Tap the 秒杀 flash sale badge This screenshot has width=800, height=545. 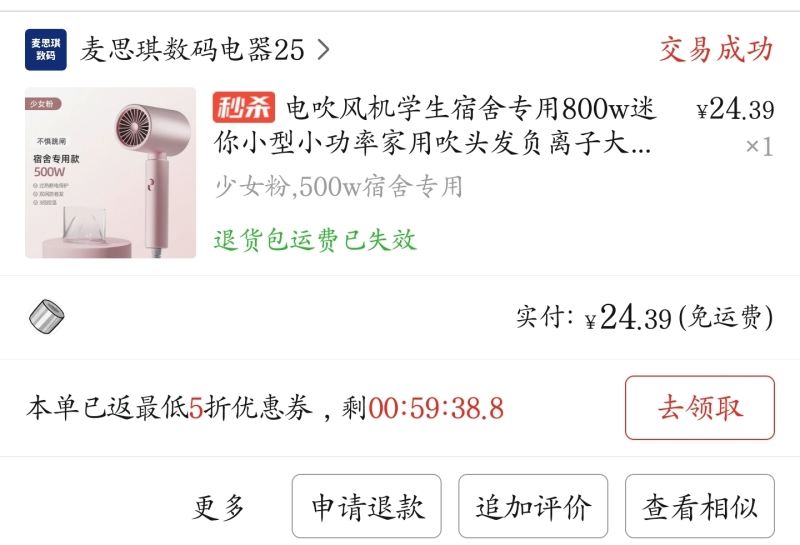244,107
